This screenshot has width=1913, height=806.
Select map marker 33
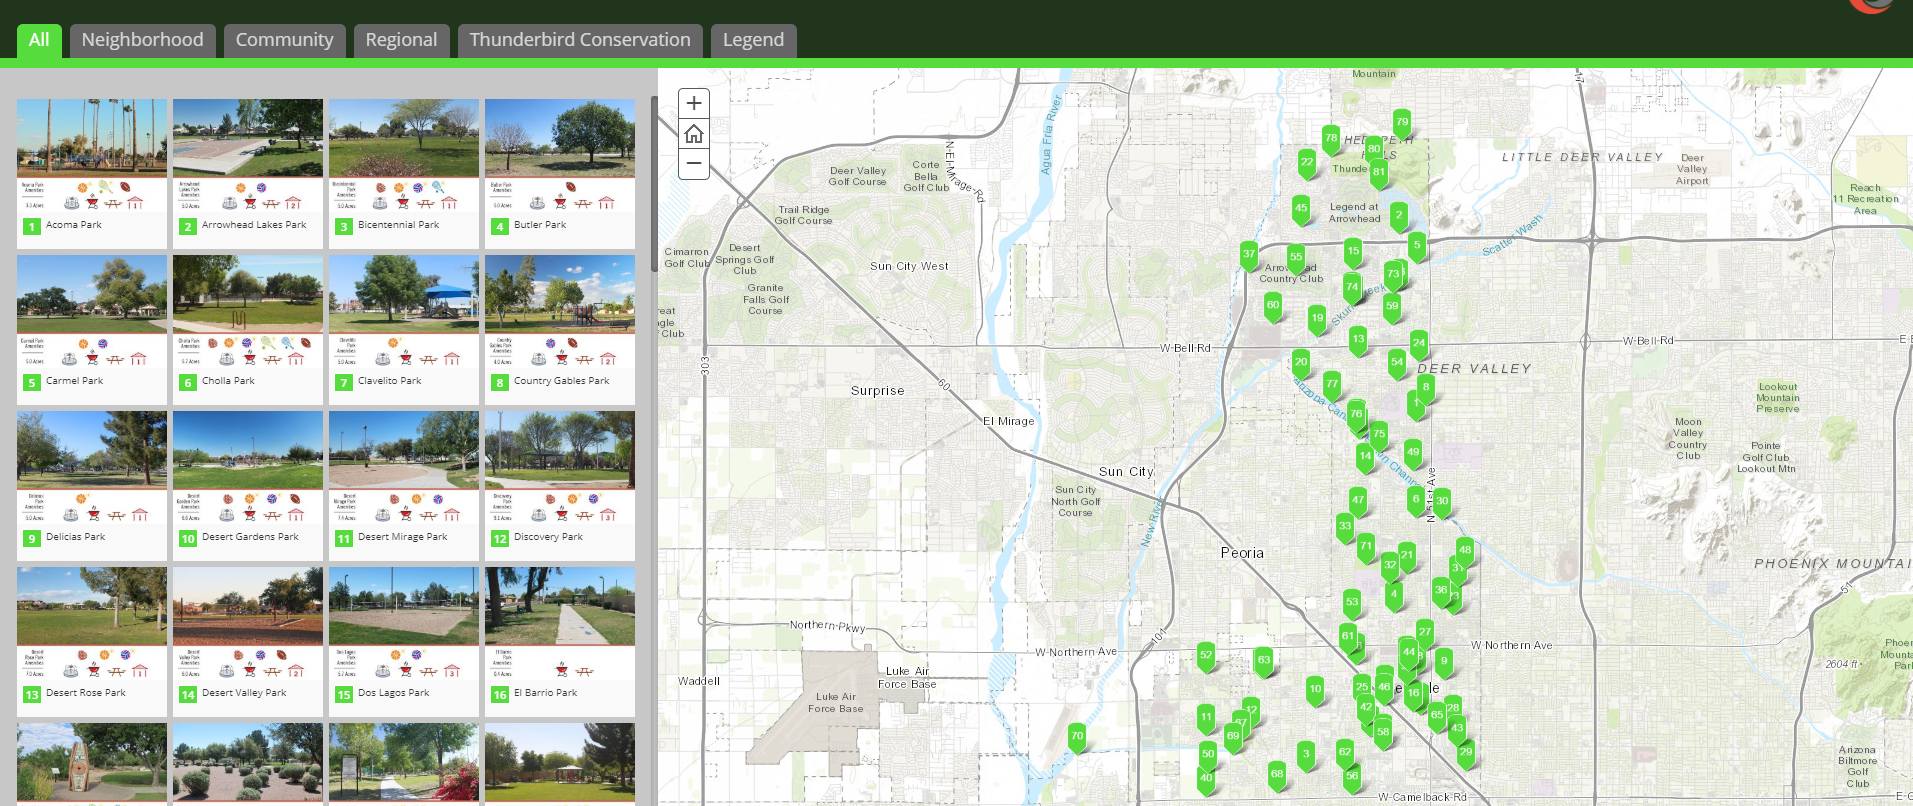(x=1345, y=527)
